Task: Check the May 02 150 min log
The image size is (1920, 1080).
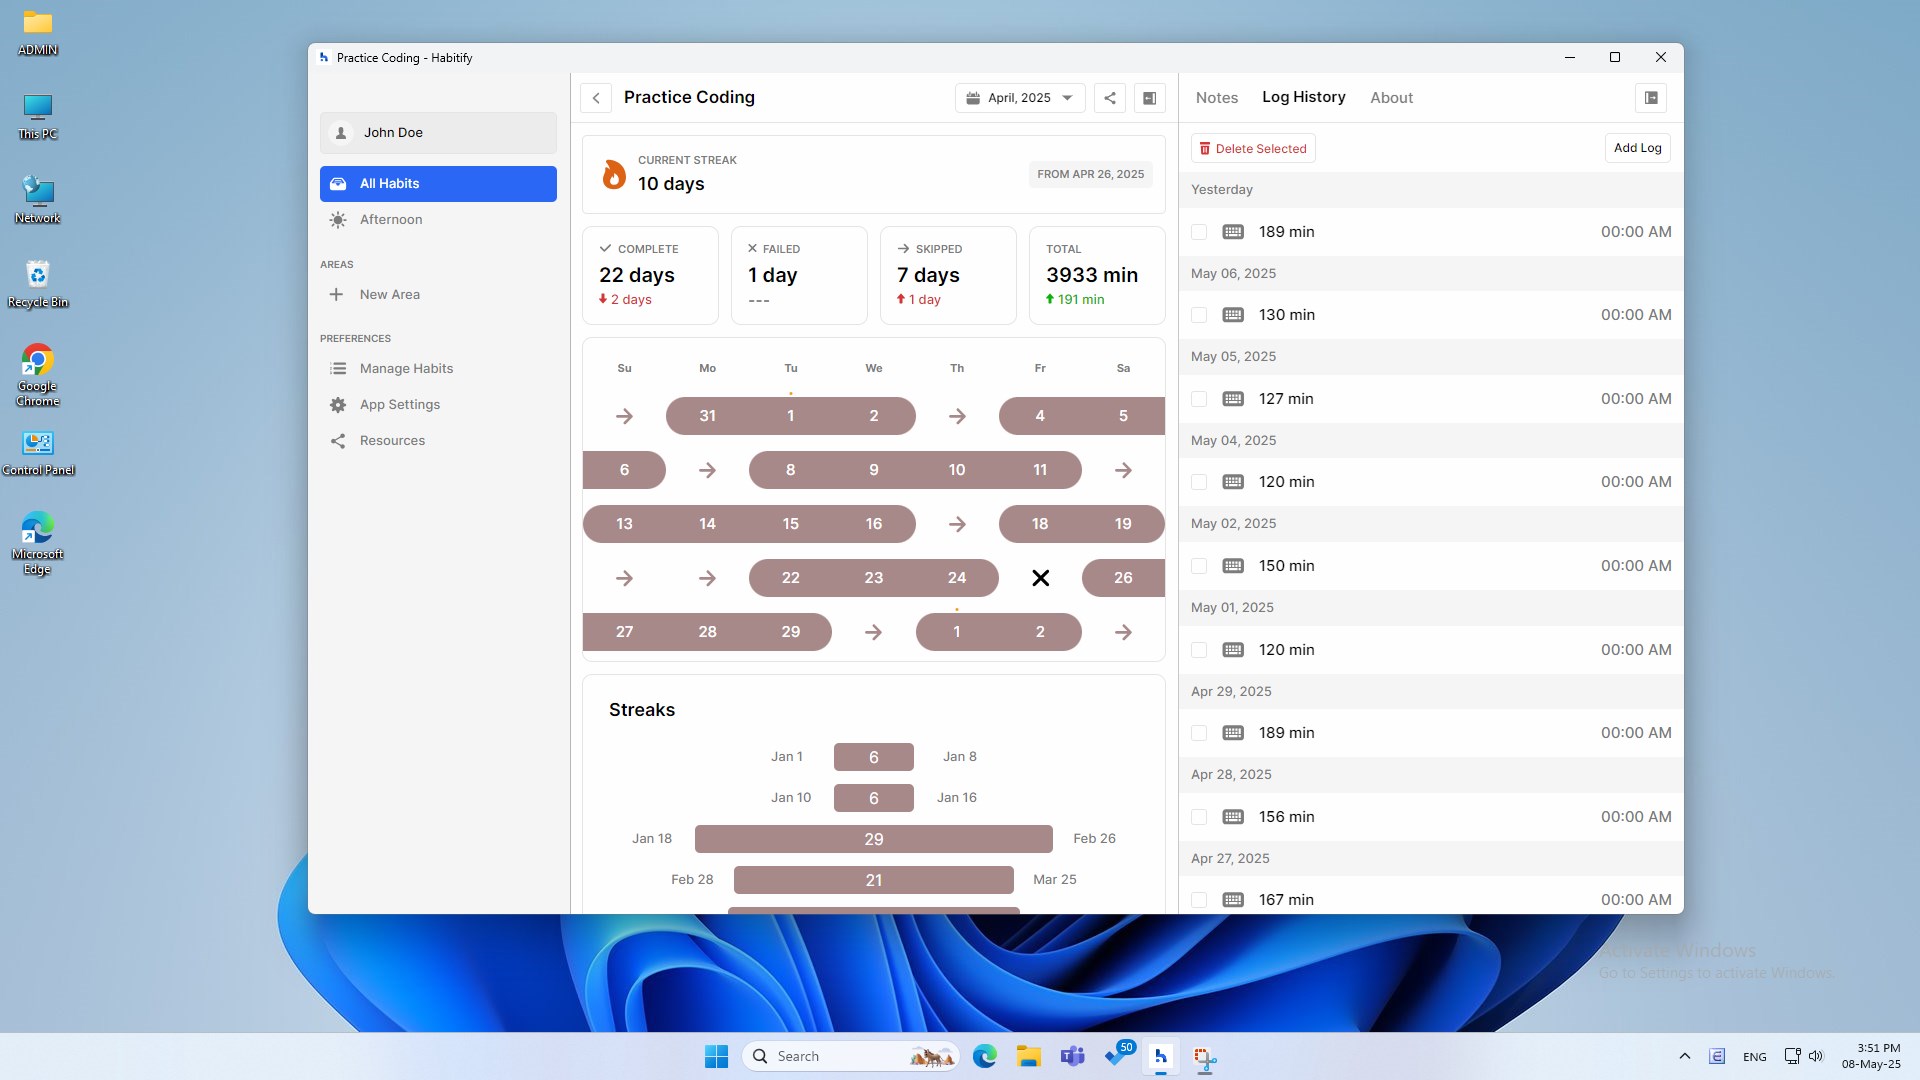Action: [x=1199, y=566]
